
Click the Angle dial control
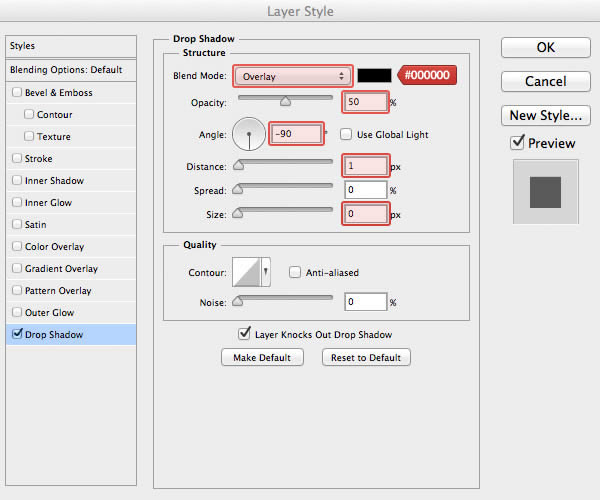(249, 134)
